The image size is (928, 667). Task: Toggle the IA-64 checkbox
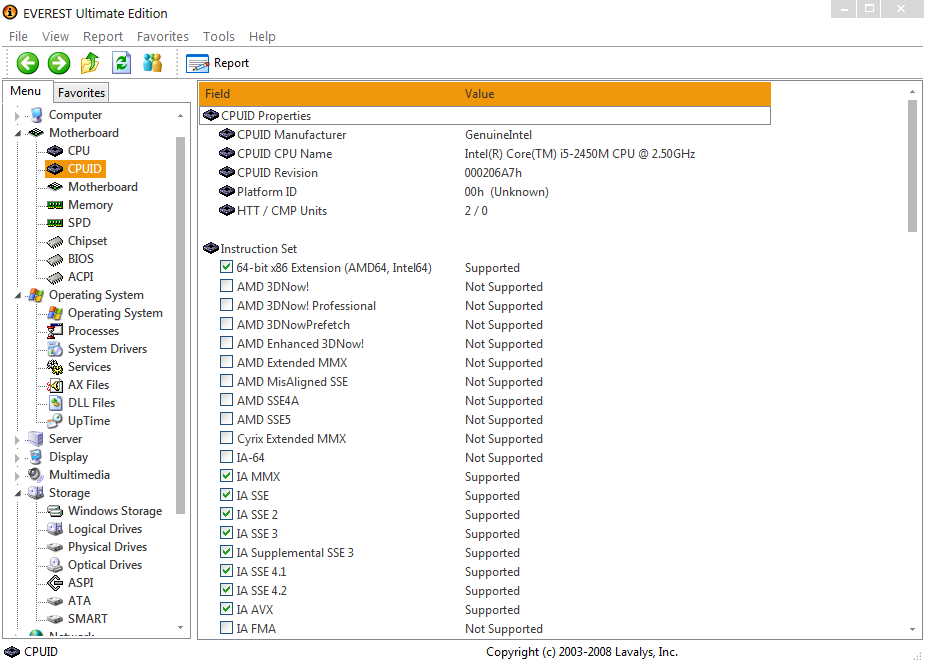[x=226, y=457]
